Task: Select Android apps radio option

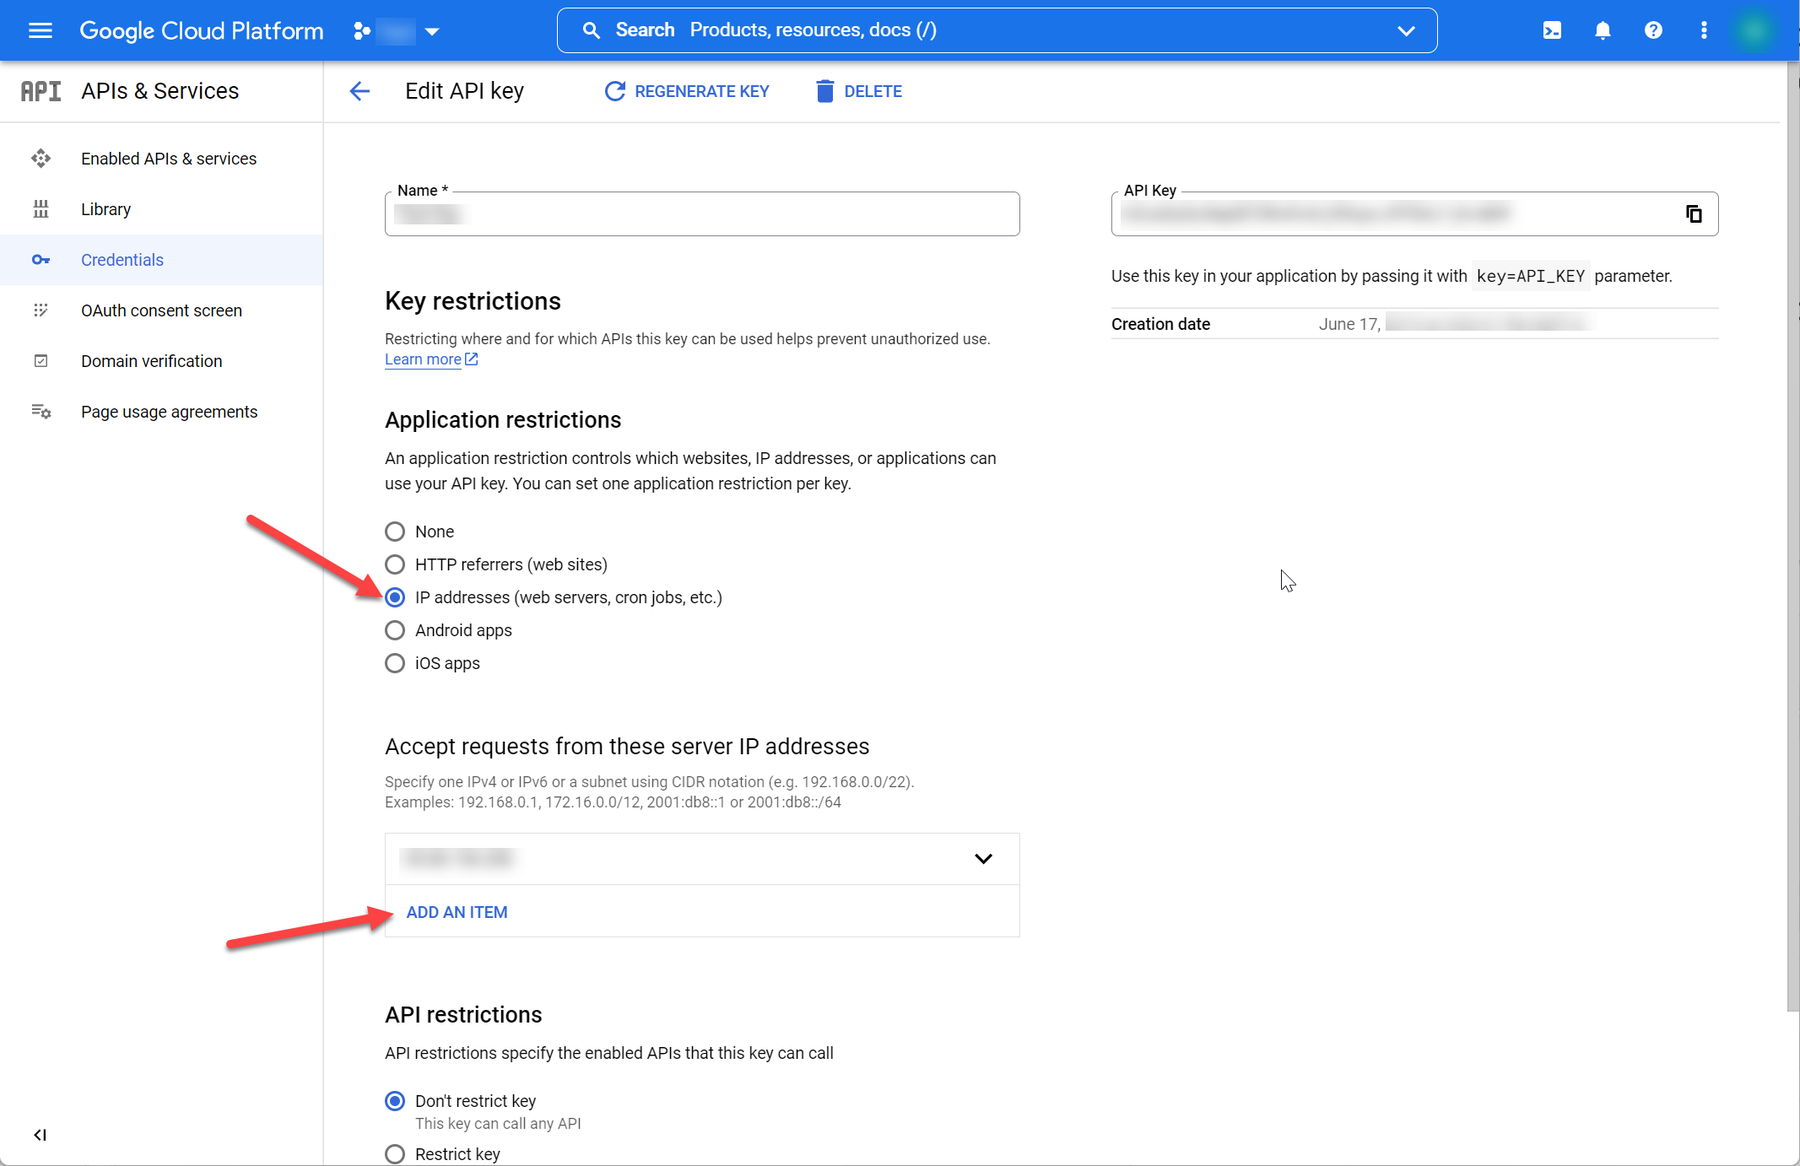Action: point(395,630)
